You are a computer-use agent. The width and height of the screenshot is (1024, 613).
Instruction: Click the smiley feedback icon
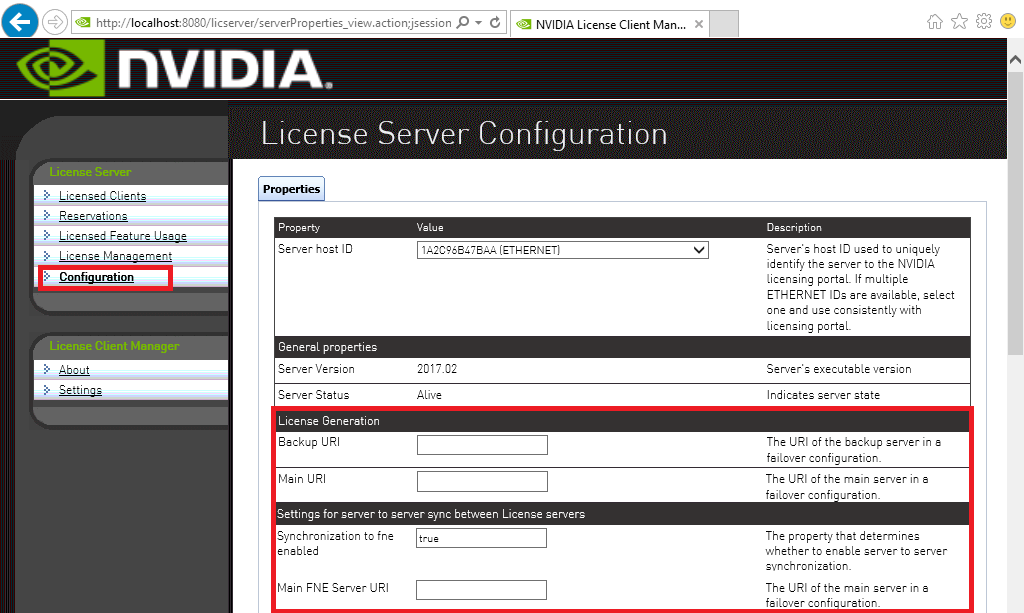point(1009,21)
